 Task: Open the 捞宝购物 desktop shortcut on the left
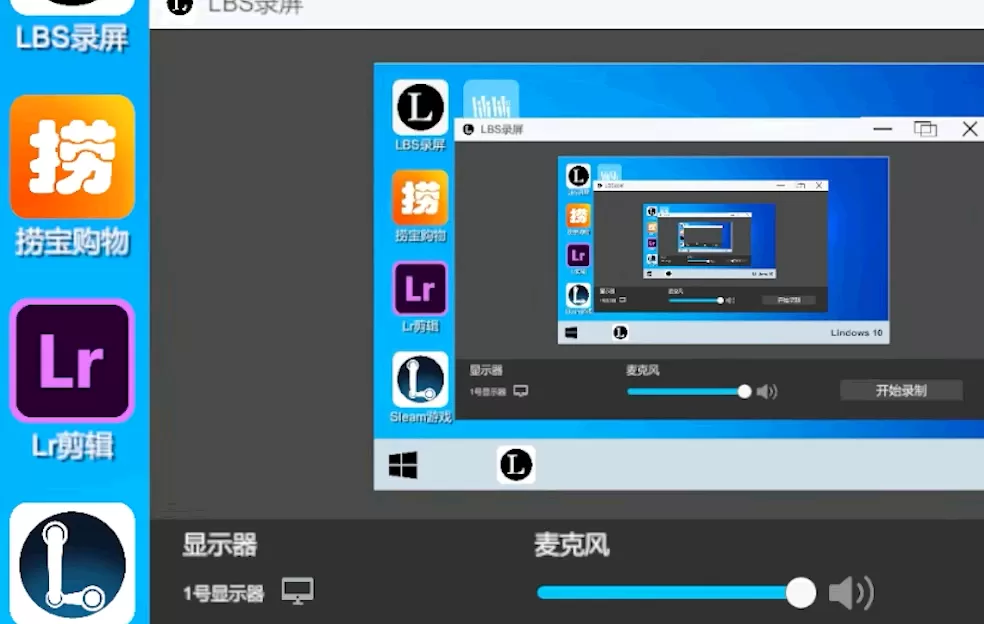coord(72,157)
